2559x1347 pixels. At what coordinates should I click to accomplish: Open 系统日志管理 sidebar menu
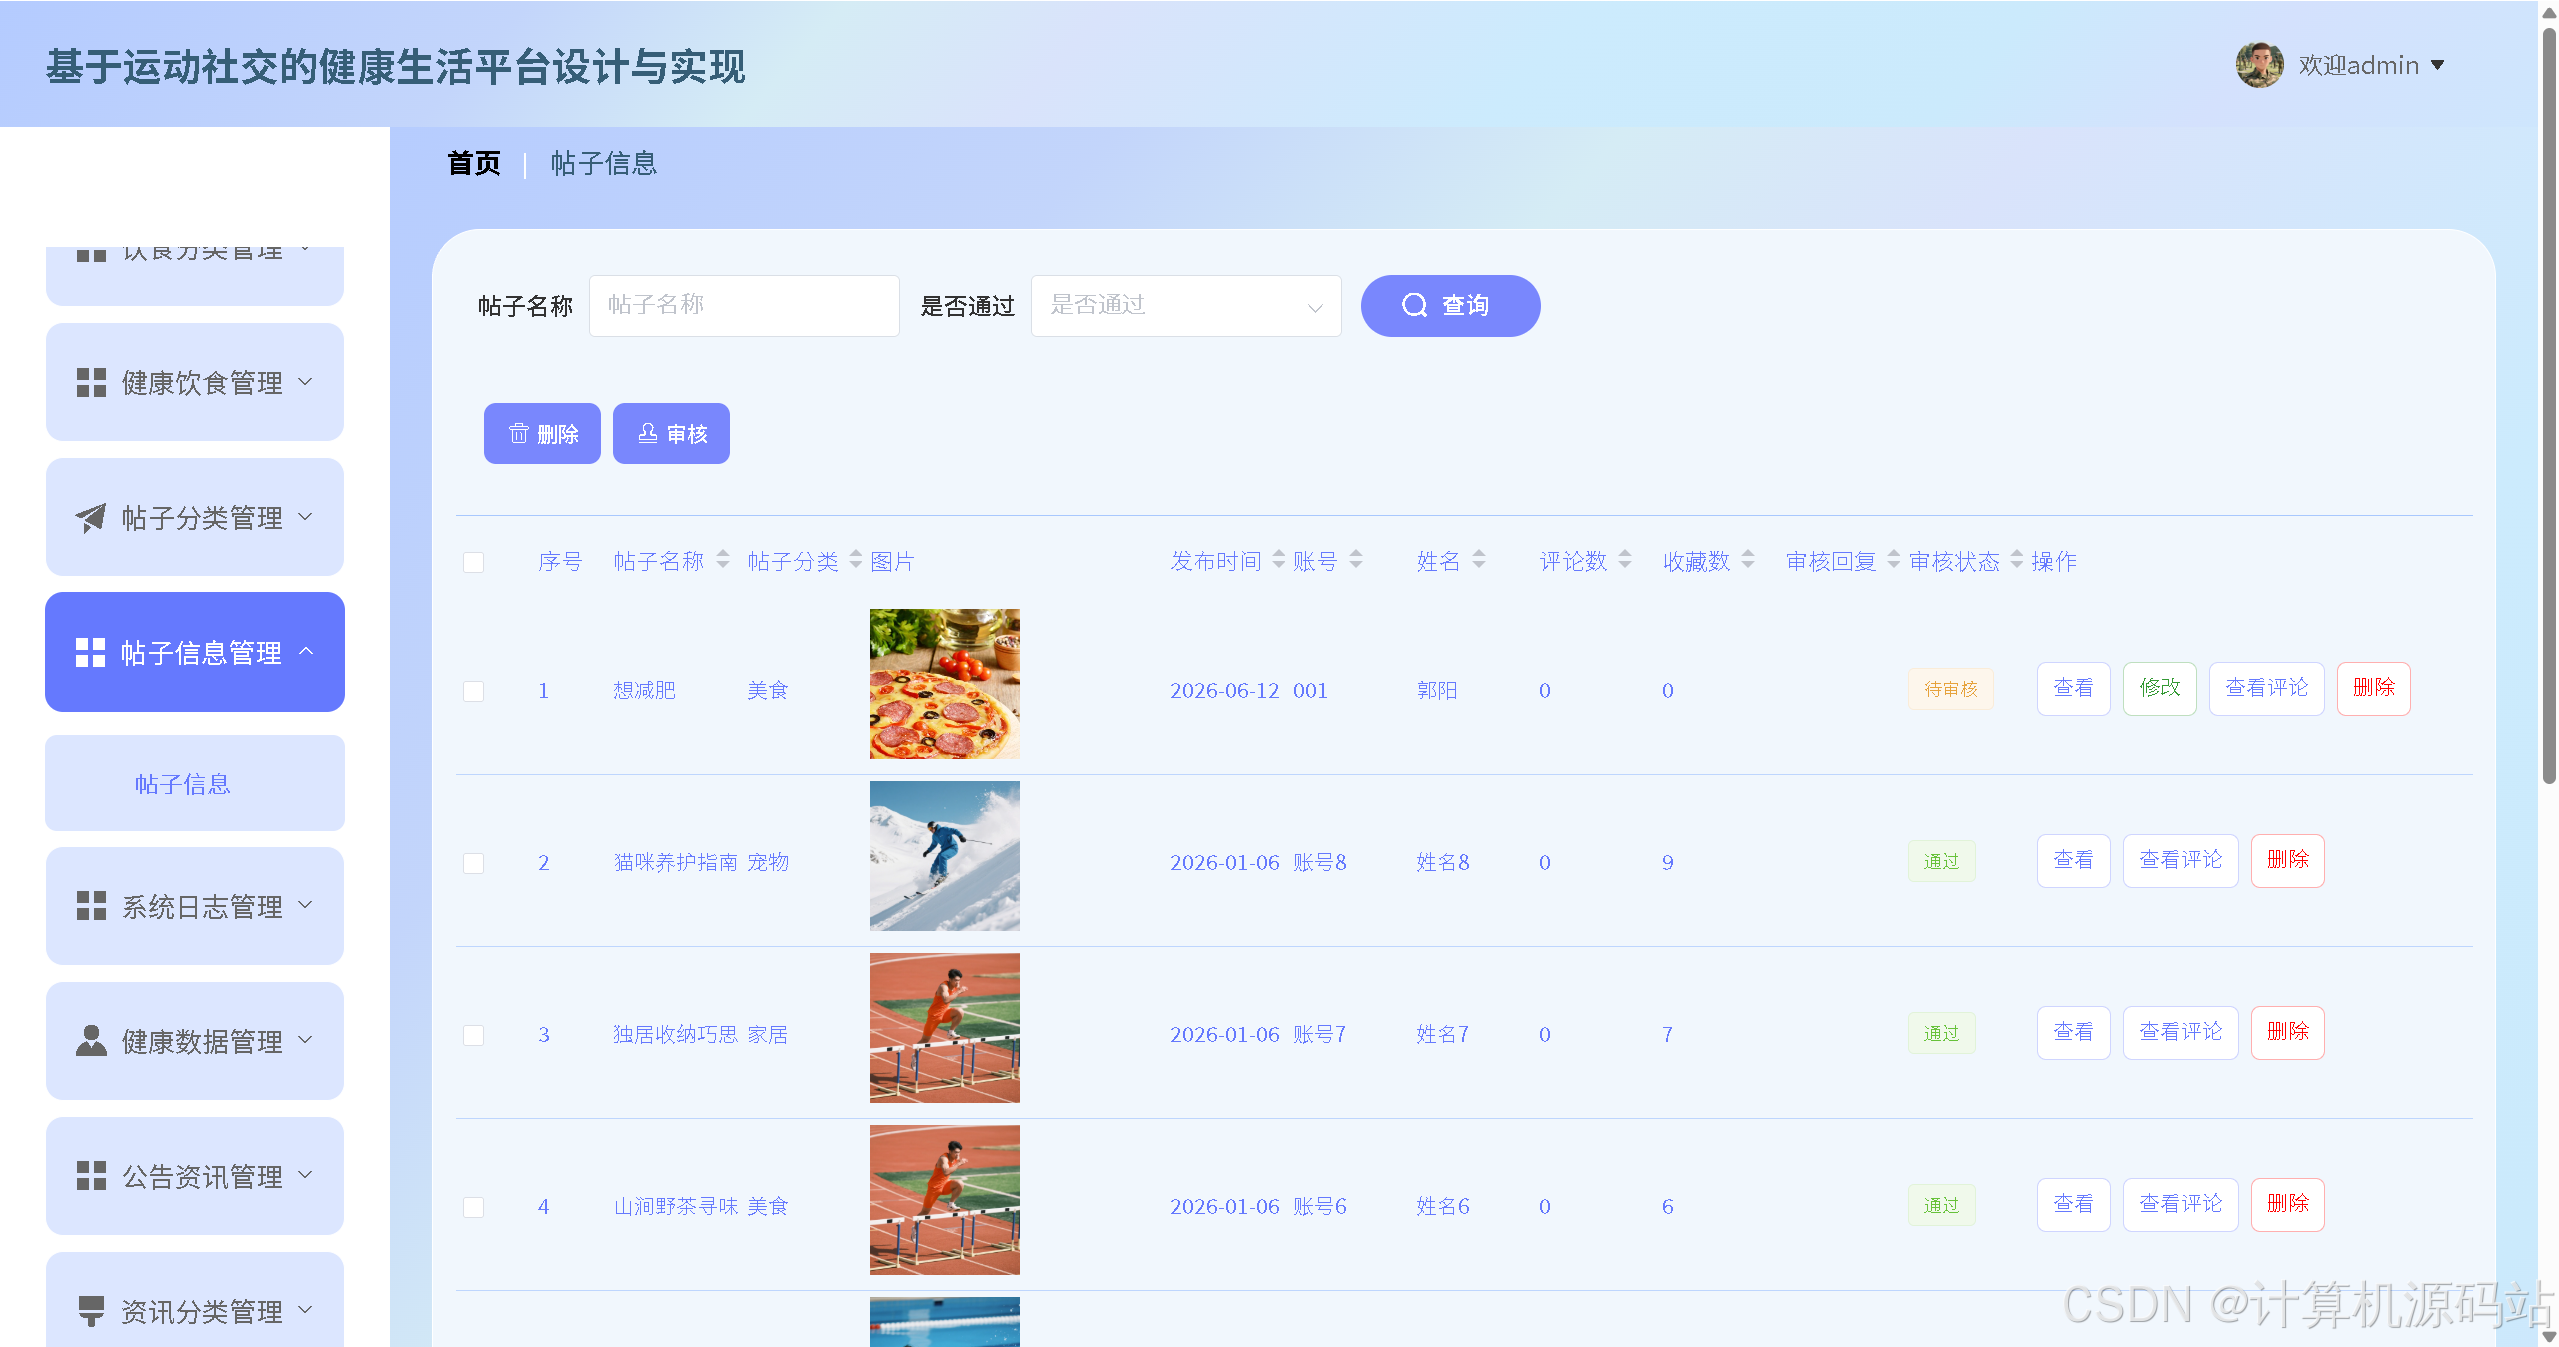point(195,906)
